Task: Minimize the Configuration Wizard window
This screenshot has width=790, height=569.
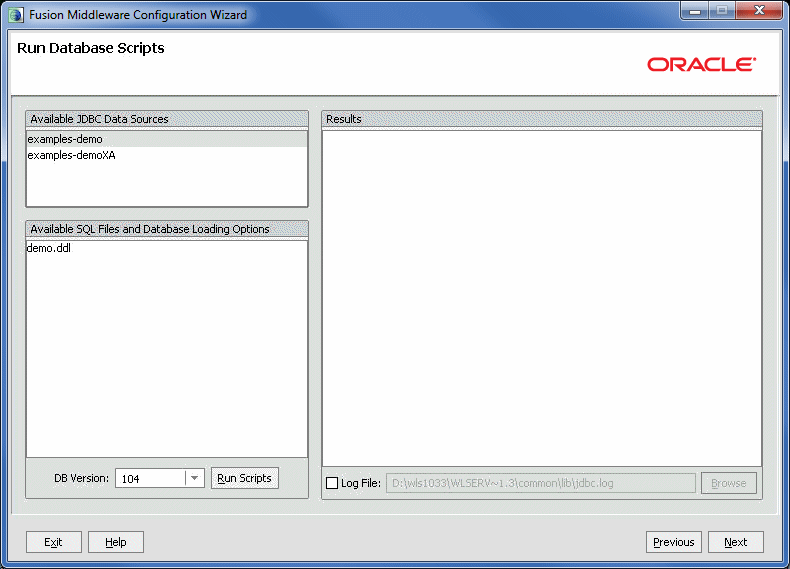Action: tap(695, 11)
